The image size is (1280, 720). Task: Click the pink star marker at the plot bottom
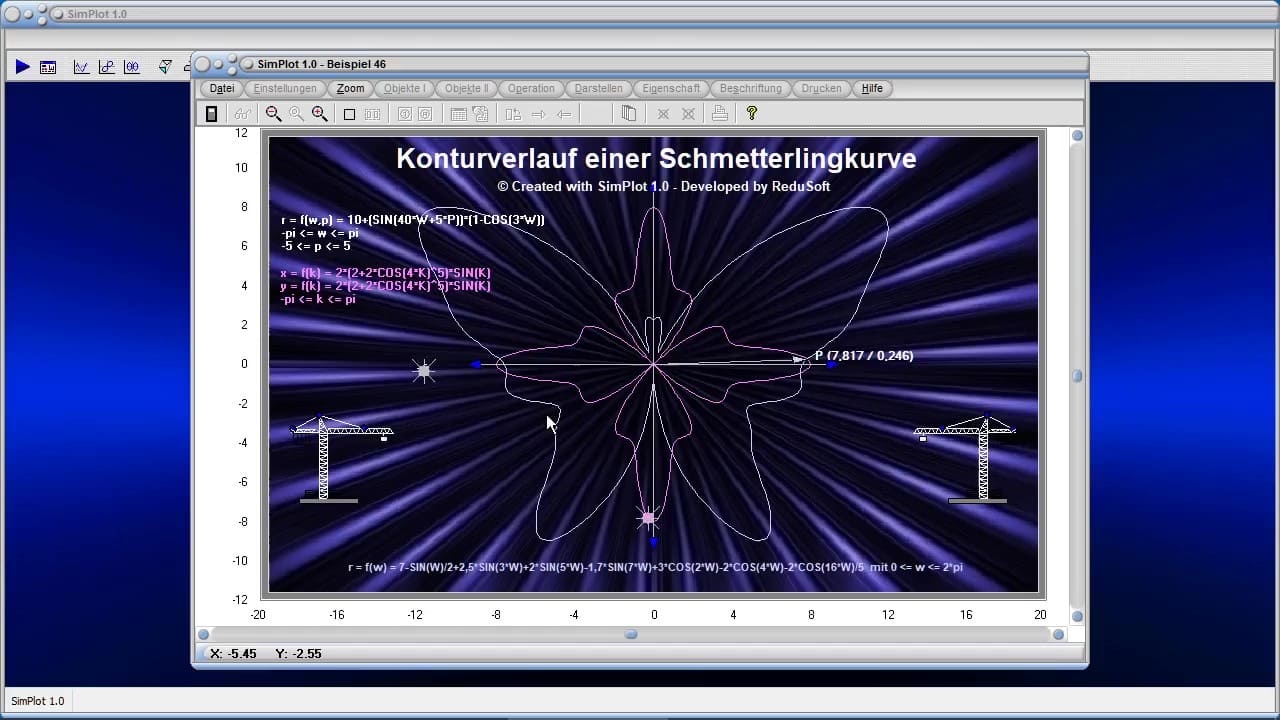coord(648,518)
